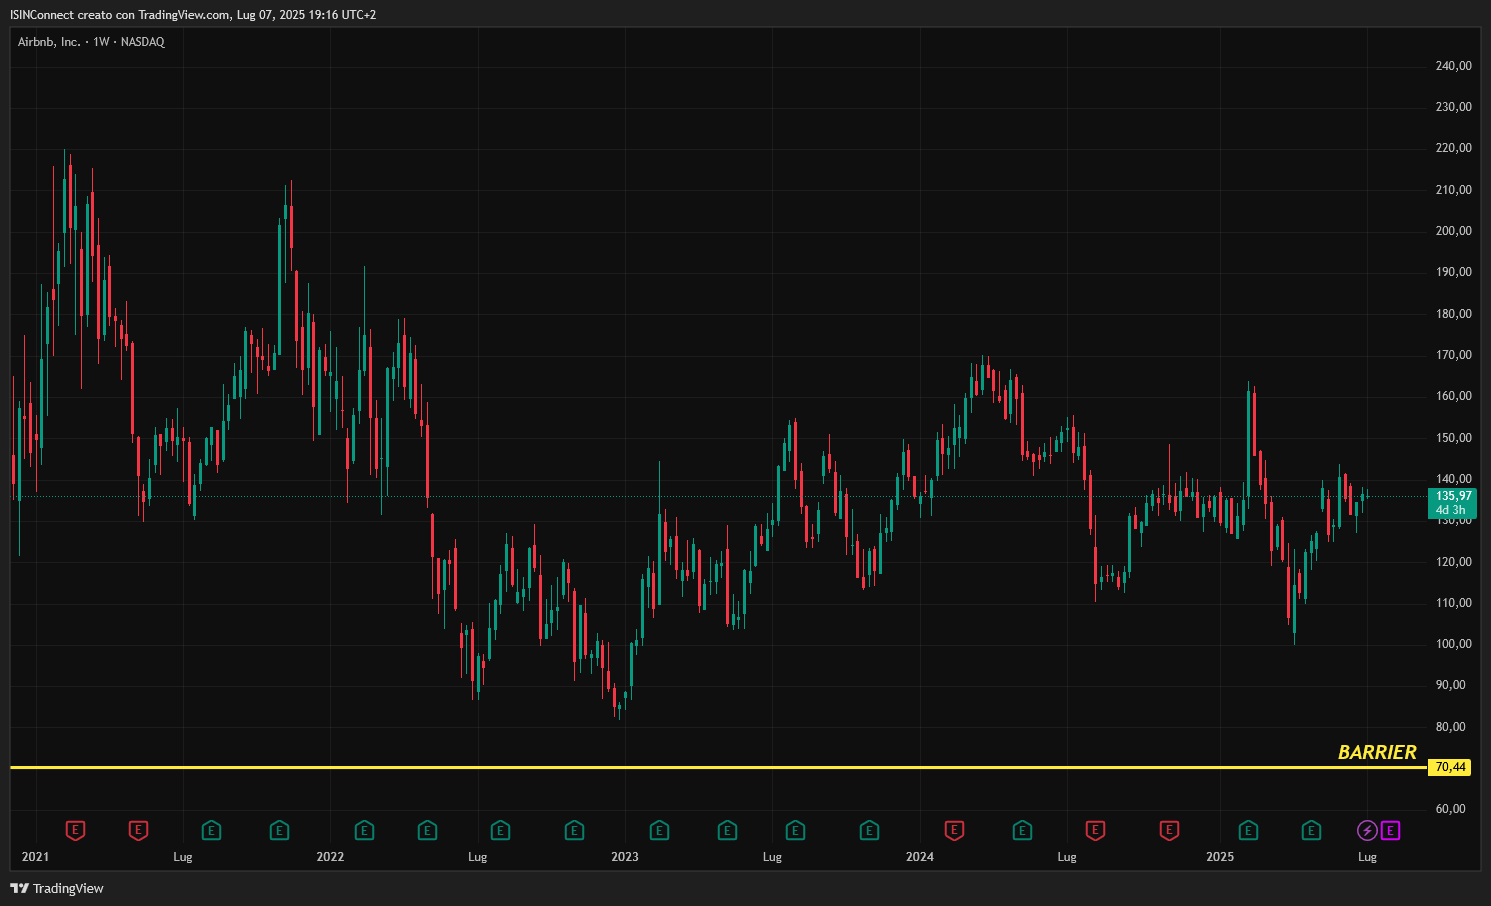Click the 70,44 barrier price tag
Screen dimensions: 1491x906
[x=1450, y=767]
